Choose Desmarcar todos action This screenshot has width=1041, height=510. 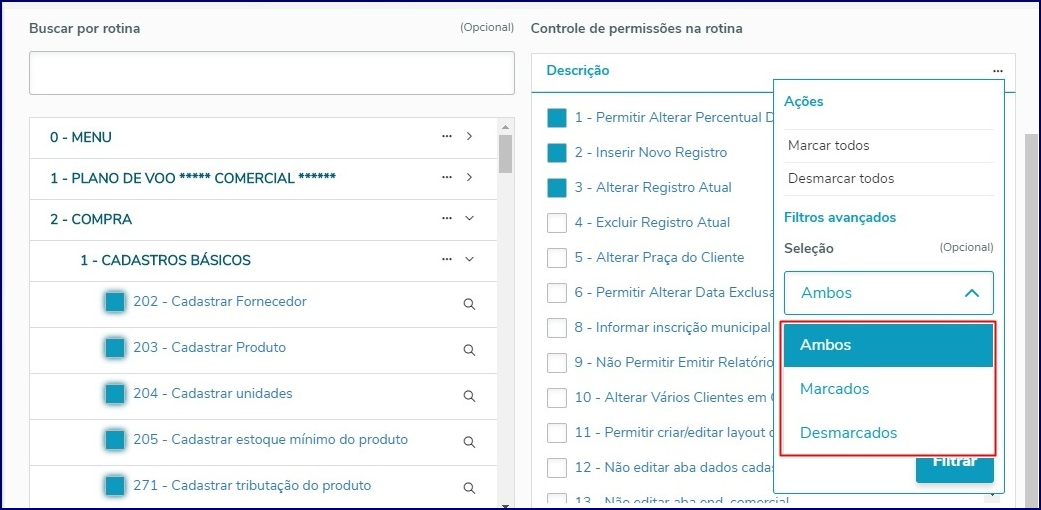[x=888, y=179]
